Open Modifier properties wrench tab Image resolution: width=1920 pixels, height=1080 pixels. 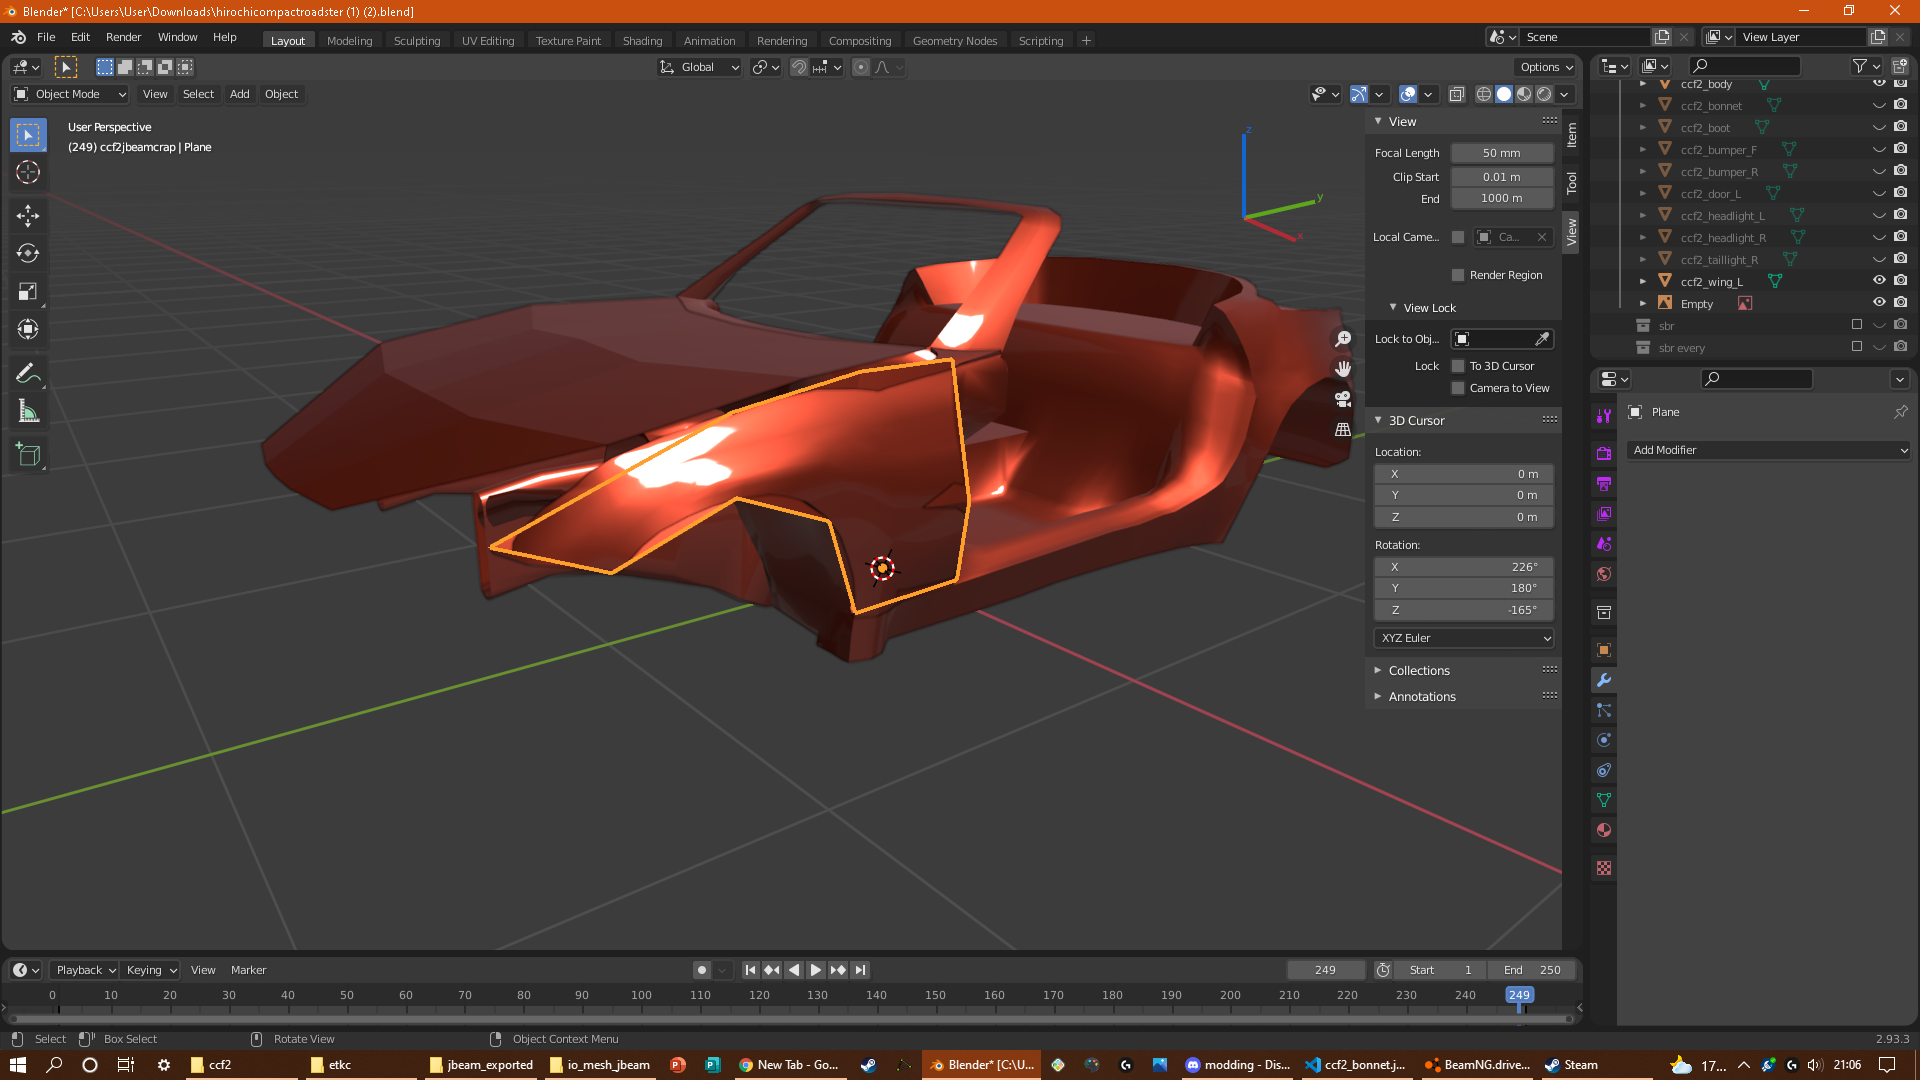(1604, 680)
